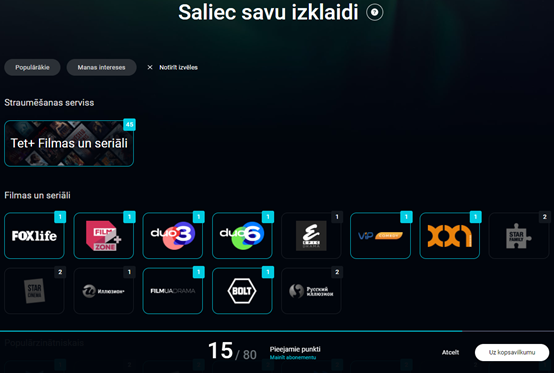Click the Pieejamie punkti label

(295, 349)
